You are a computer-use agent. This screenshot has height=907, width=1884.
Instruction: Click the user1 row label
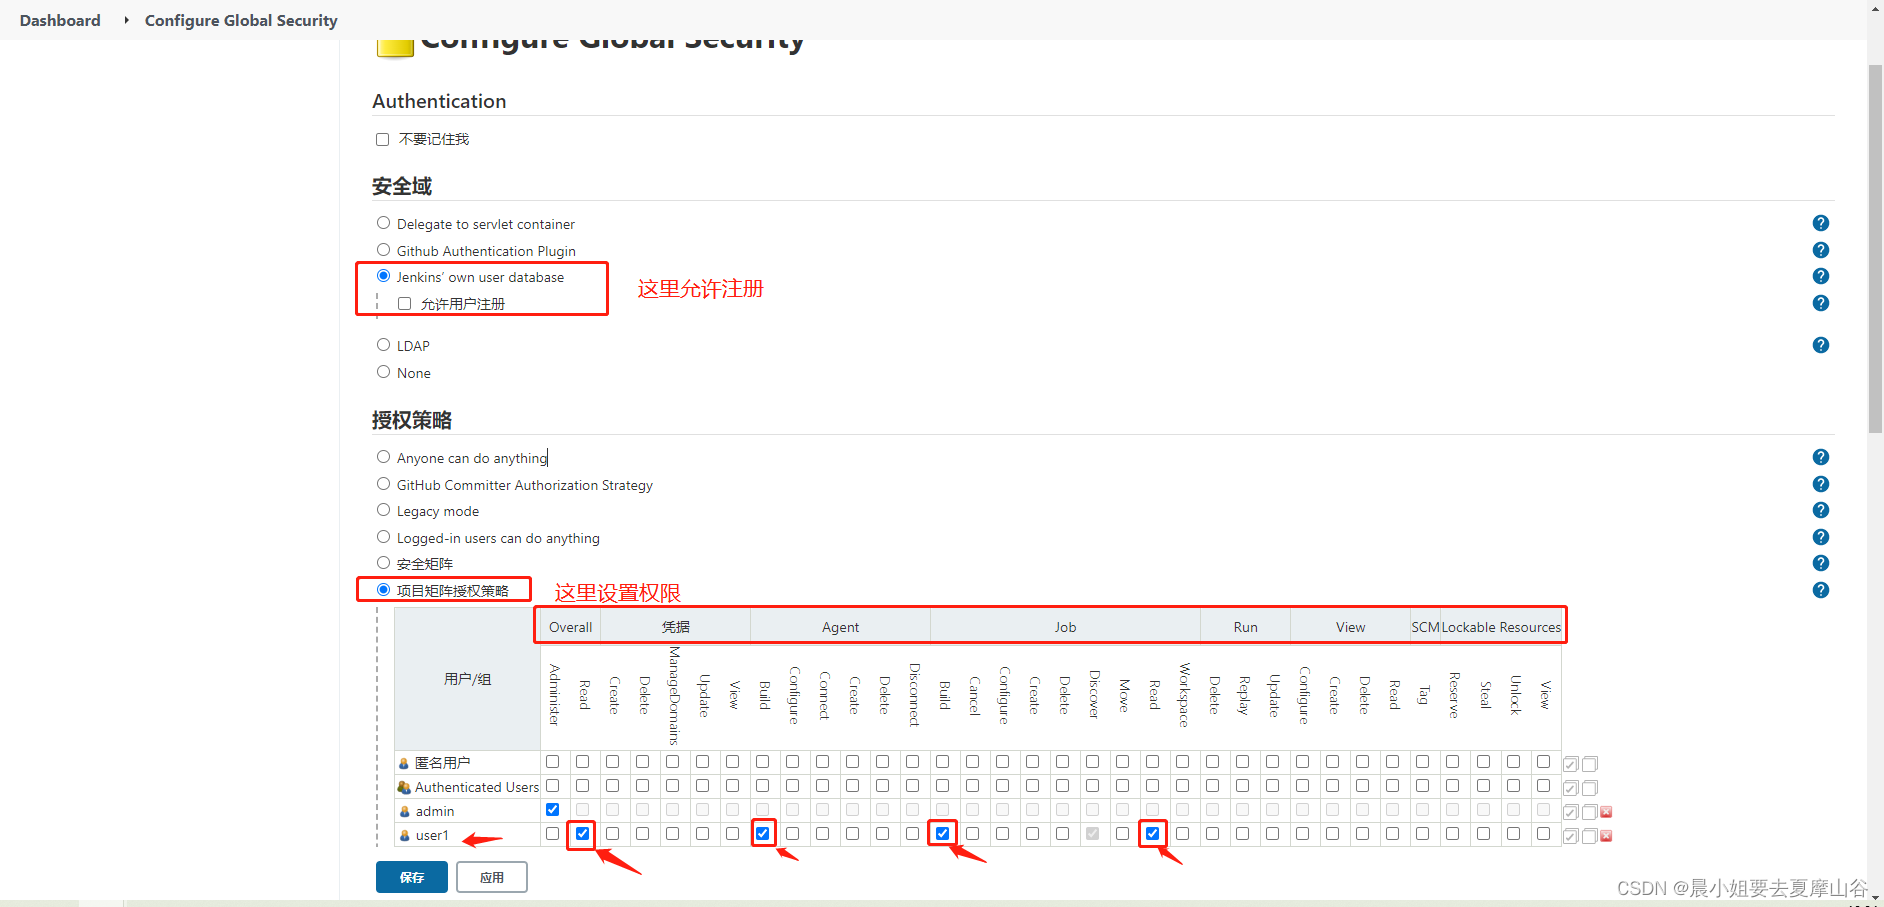pyautogui.click(x=432, y=835)
